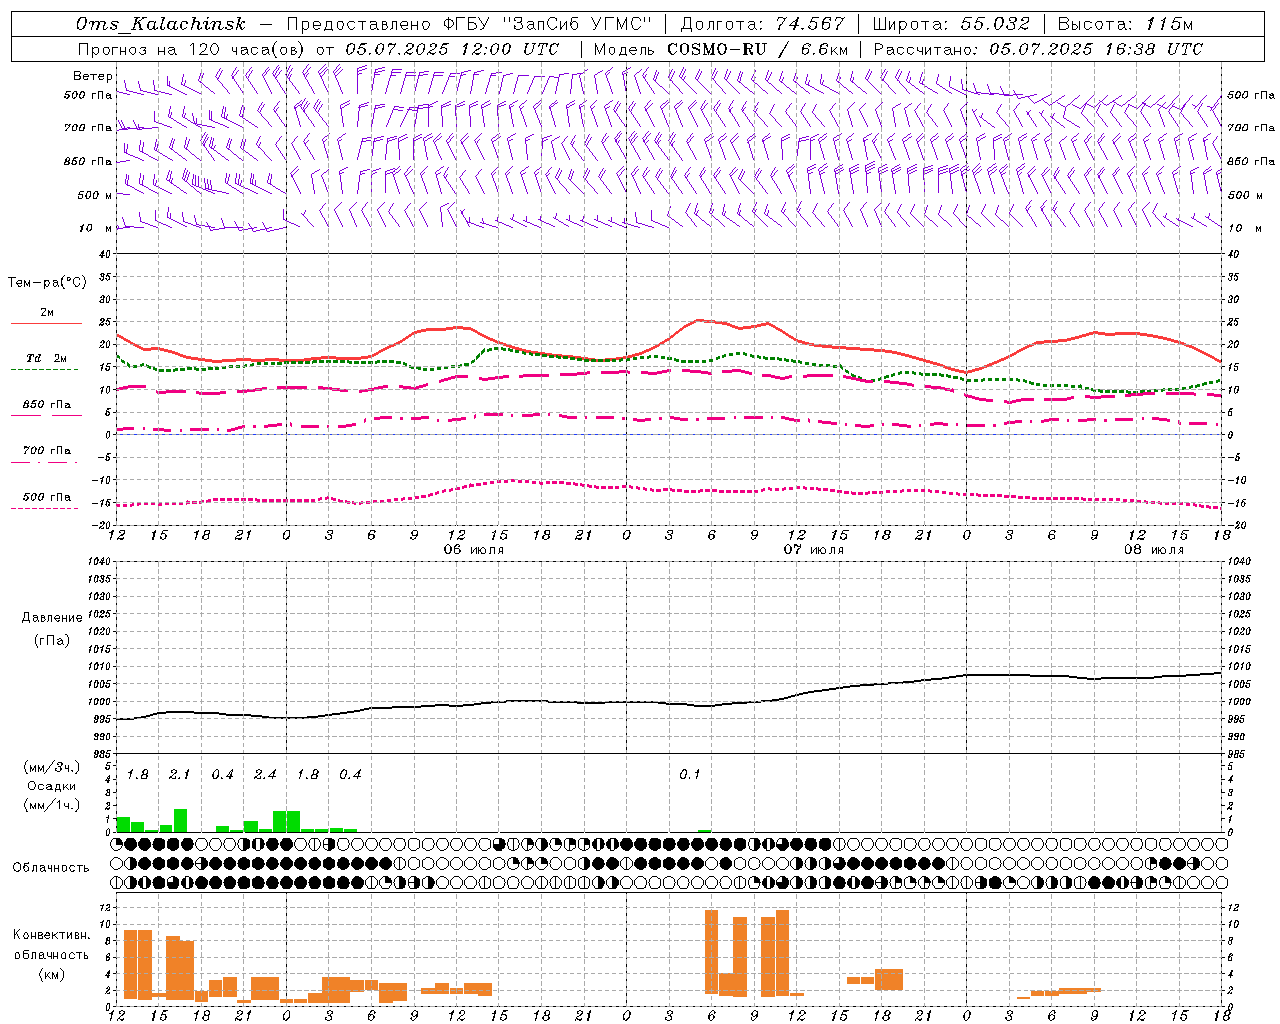Click the Td 2м legend label
Viewport: 1280px width, 1024px height.
coord(47,358)
